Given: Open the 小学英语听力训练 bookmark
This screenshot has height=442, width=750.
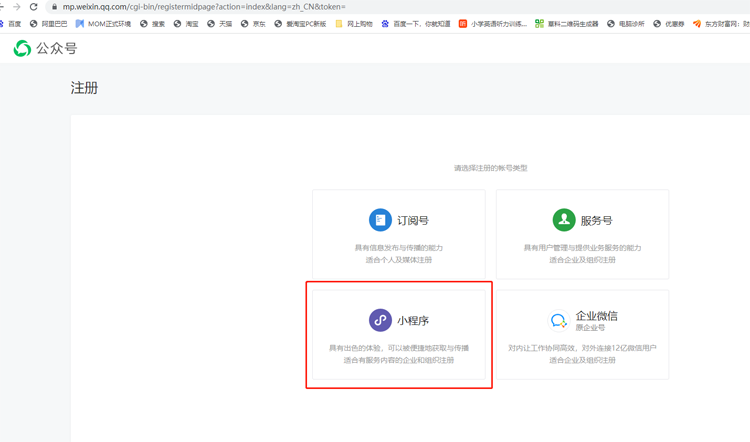Looking at the screenshot, I should pyautogui.click(x=493, y=24).
